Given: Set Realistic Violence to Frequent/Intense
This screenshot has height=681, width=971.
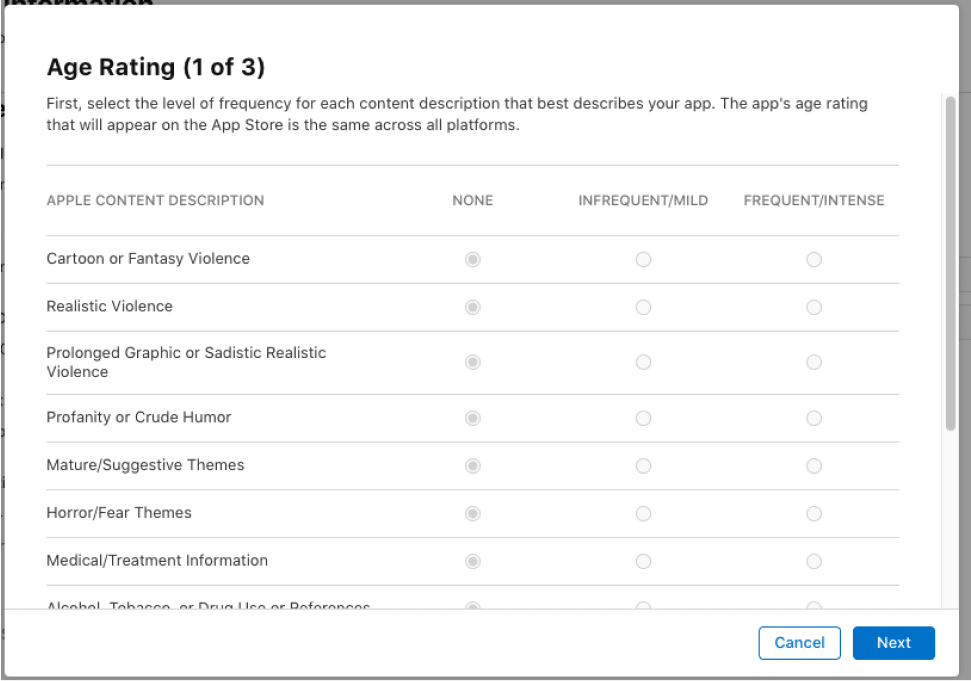Looking at the screenshot, I should click(814, 307).
